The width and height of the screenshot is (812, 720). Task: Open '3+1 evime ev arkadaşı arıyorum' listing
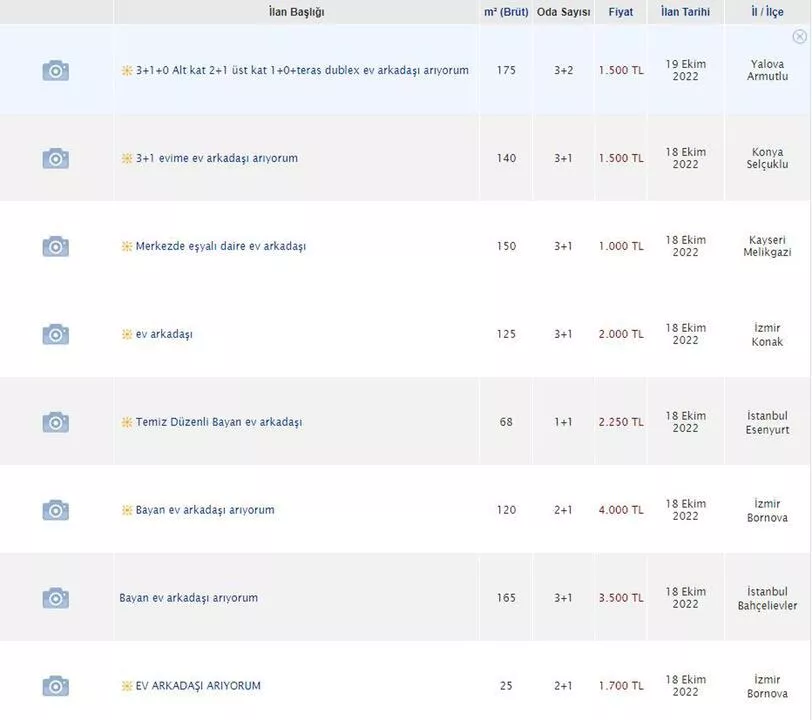[216, 158]
